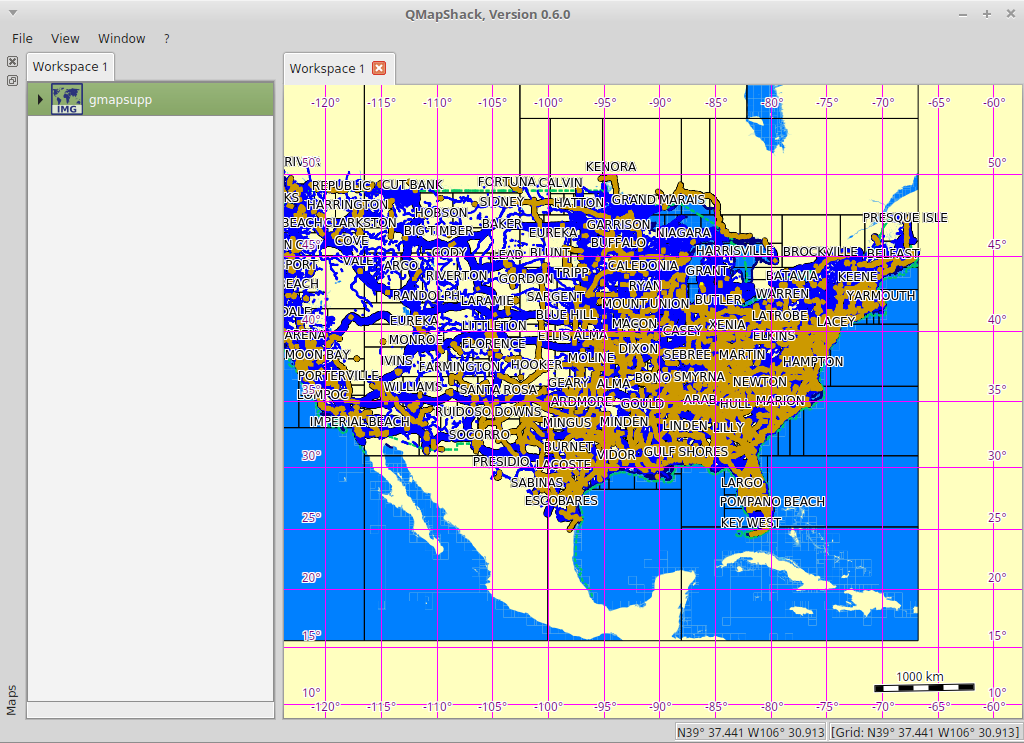Open the View menu

[x=65, y=39]
